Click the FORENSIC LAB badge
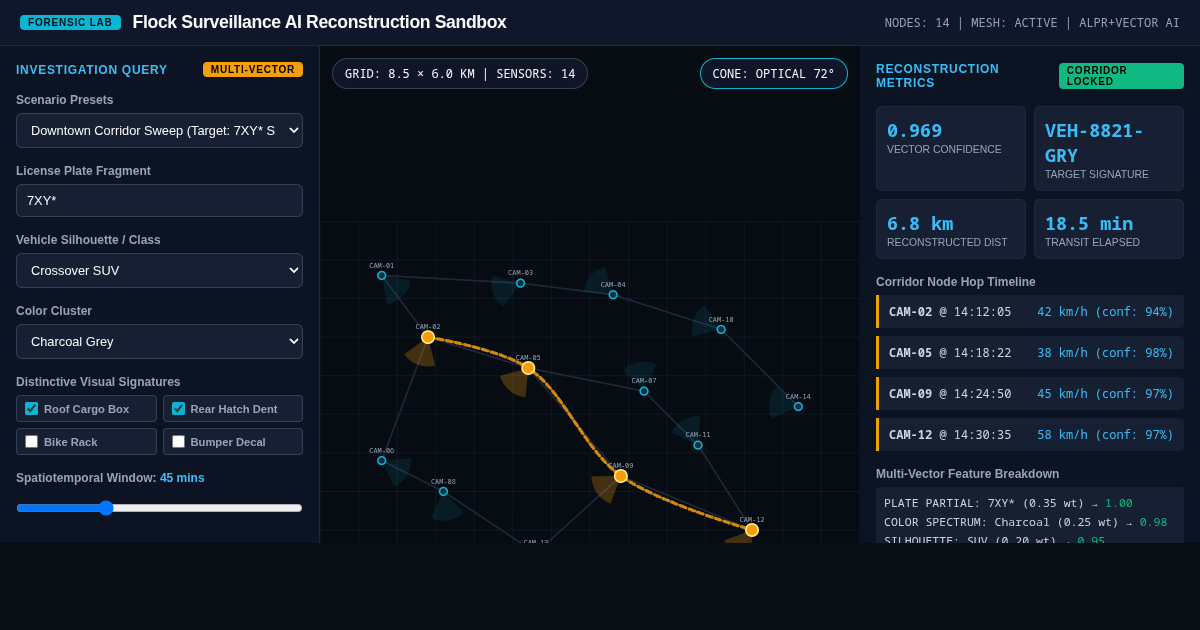Screen dimensions: 1200x630 (x=70, y=22)
